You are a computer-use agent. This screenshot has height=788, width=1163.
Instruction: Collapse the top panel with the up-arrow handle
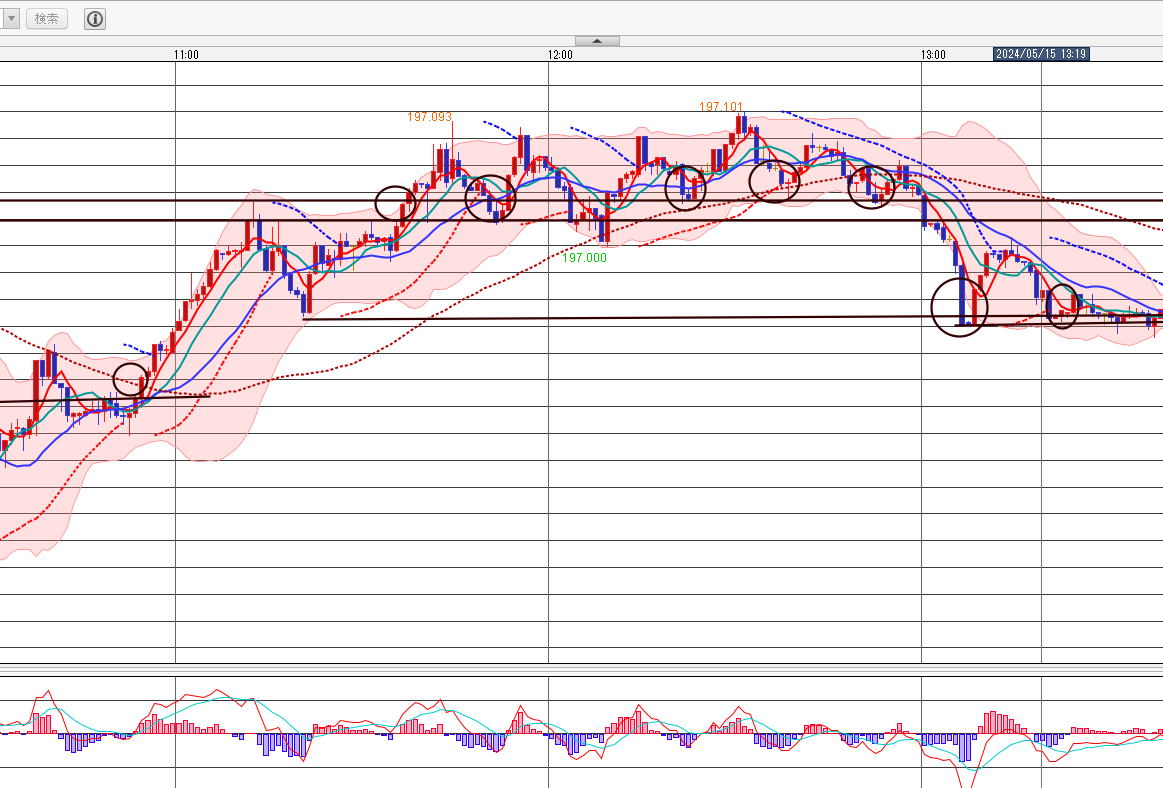597,41
